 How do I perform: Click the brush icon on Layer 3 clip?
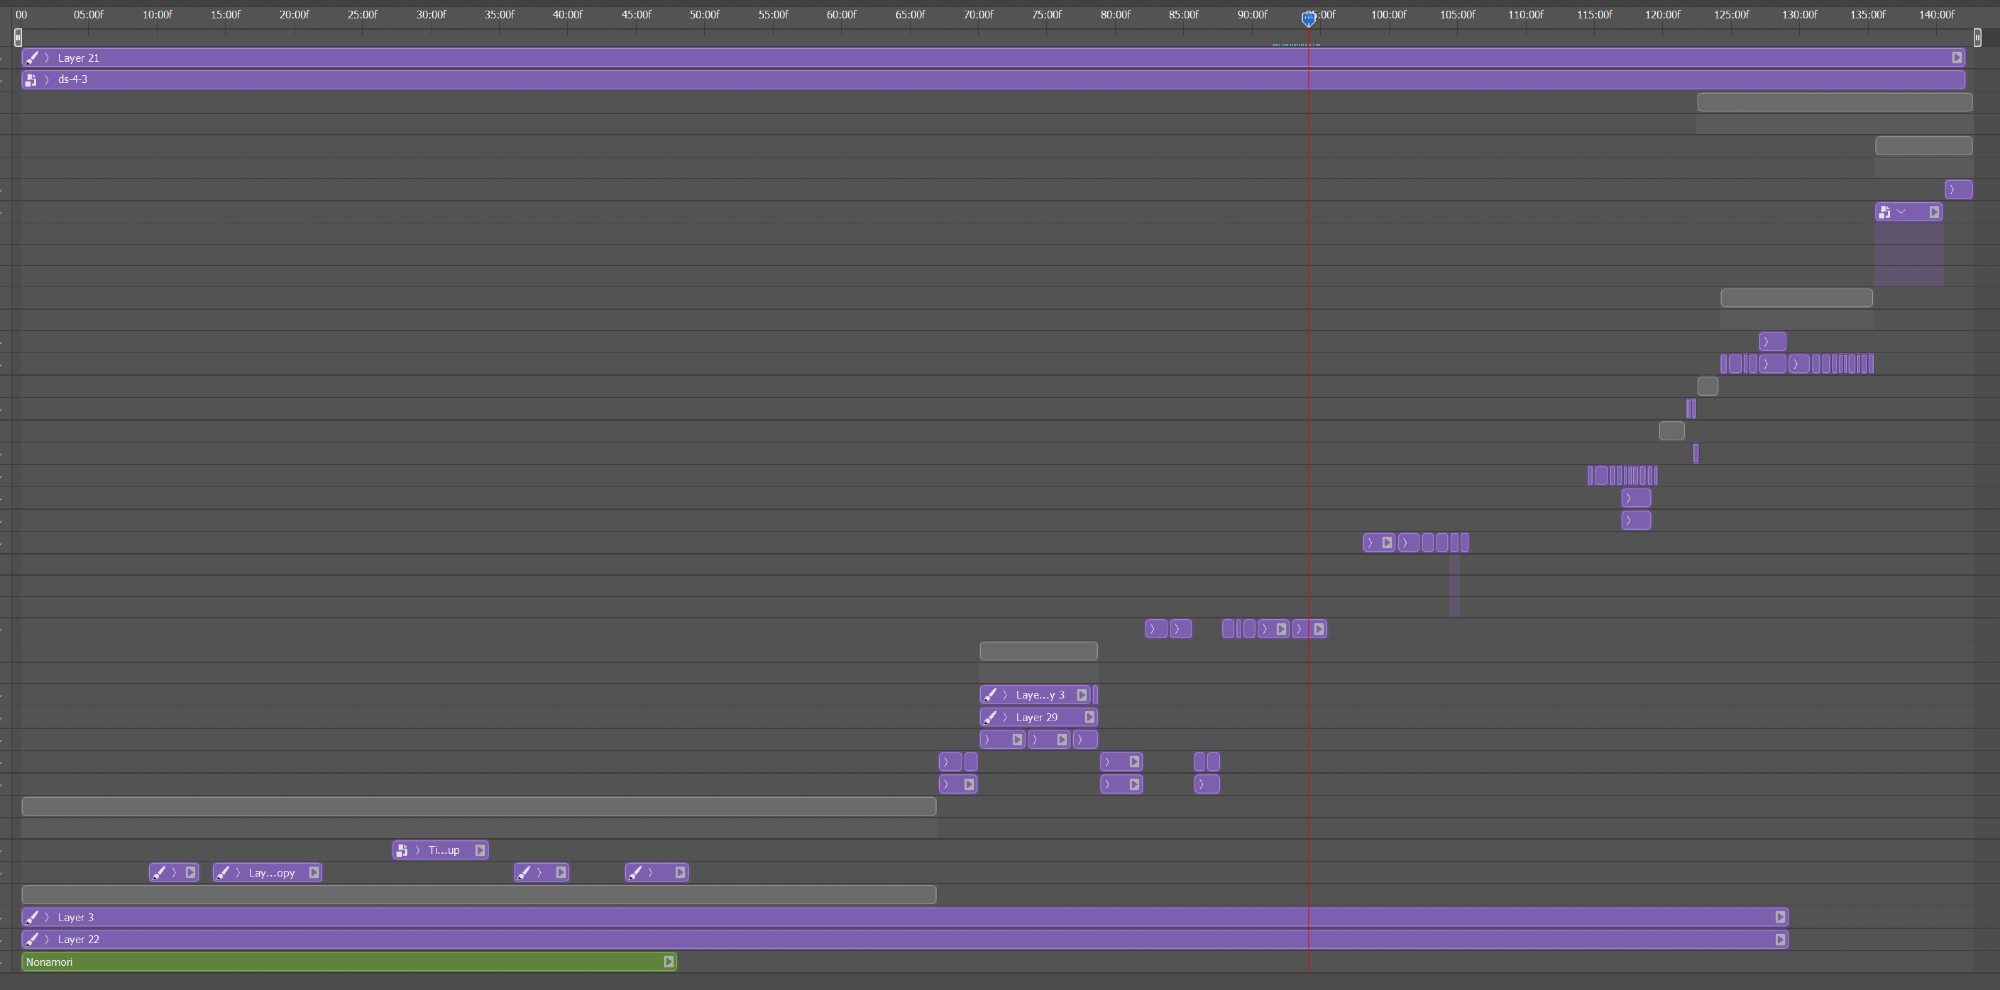point(32,917)
